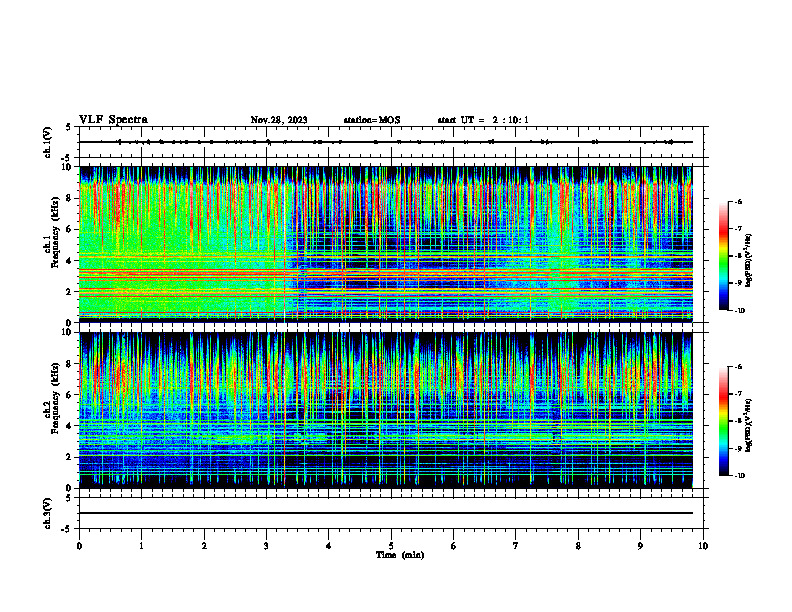Select the 'ch.3(V)' waveform axis label
Image resolution: width=792 pixels, height=612 pixels.
[x=48, y=514]
